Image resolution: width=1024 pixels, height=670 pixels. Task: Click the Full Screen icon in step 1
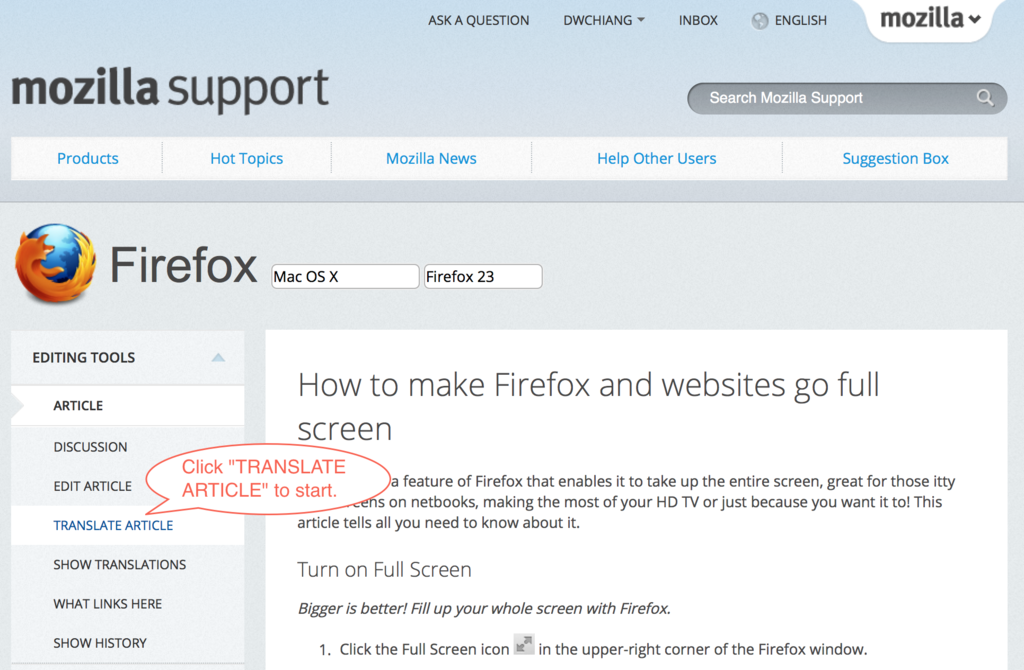(524, 645)
